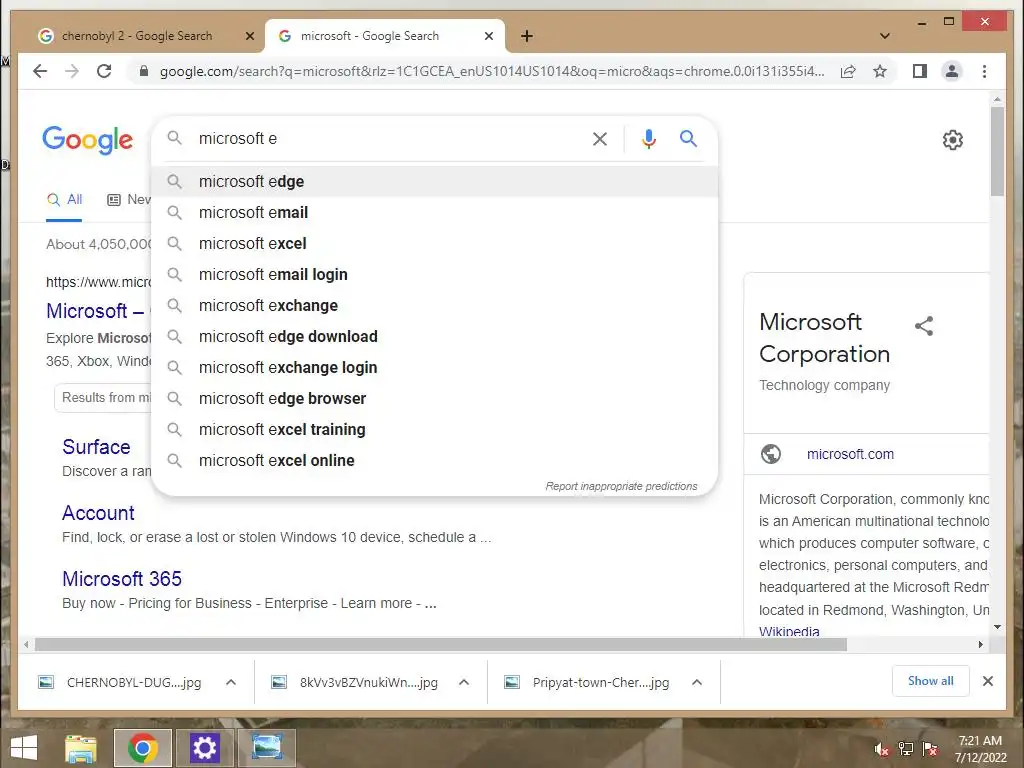Open a new browser tab
The height and width of the screenshot is (768, 1024).
click(x=527, y=36)
